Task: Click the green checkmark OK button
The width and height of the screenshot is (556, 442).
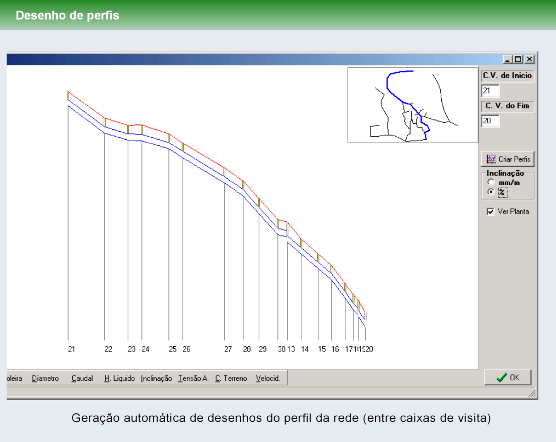Action: (x=508, y=377)
